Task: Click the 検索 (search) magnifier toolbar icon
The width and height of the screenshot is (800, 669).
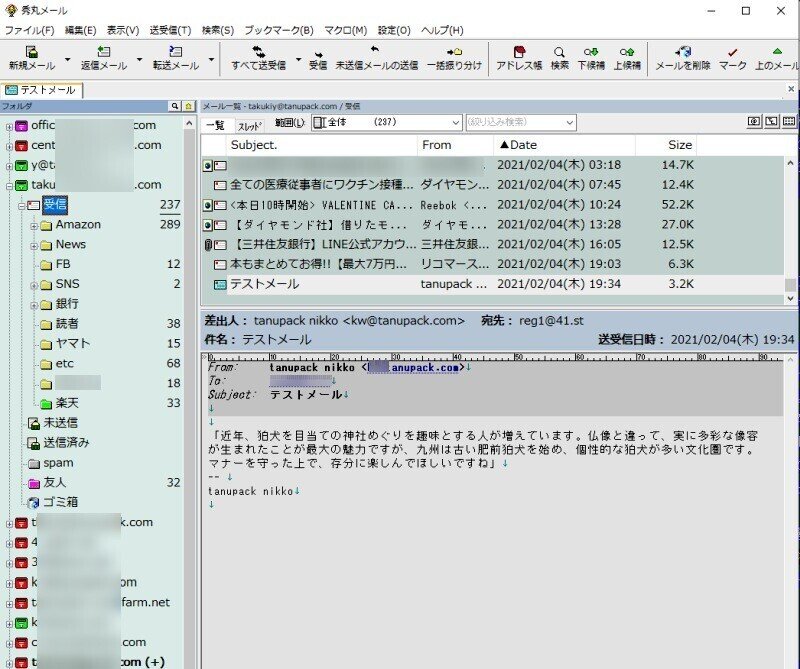Action: coord(560,52)
